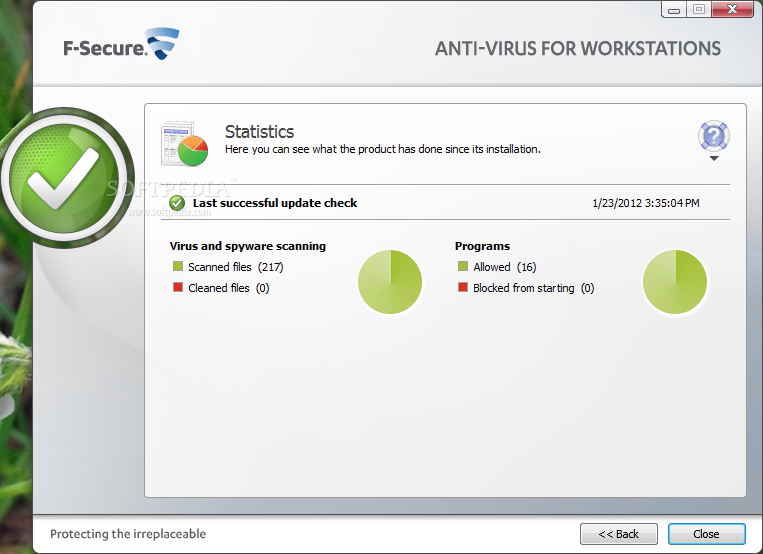The image size is (763, 554).
Task: Click the 'Last successful update check' label
Action: 275,203
